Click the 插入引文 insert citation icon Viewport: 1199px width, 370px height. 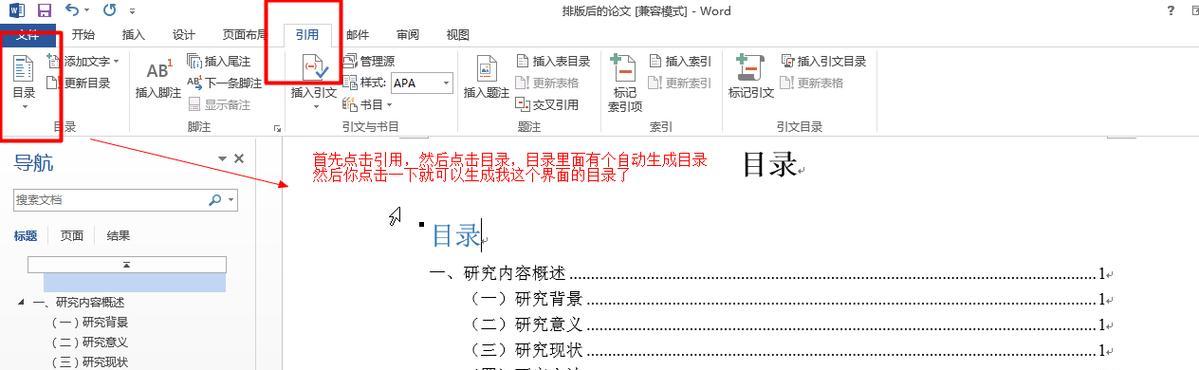(x=314, y=80)
